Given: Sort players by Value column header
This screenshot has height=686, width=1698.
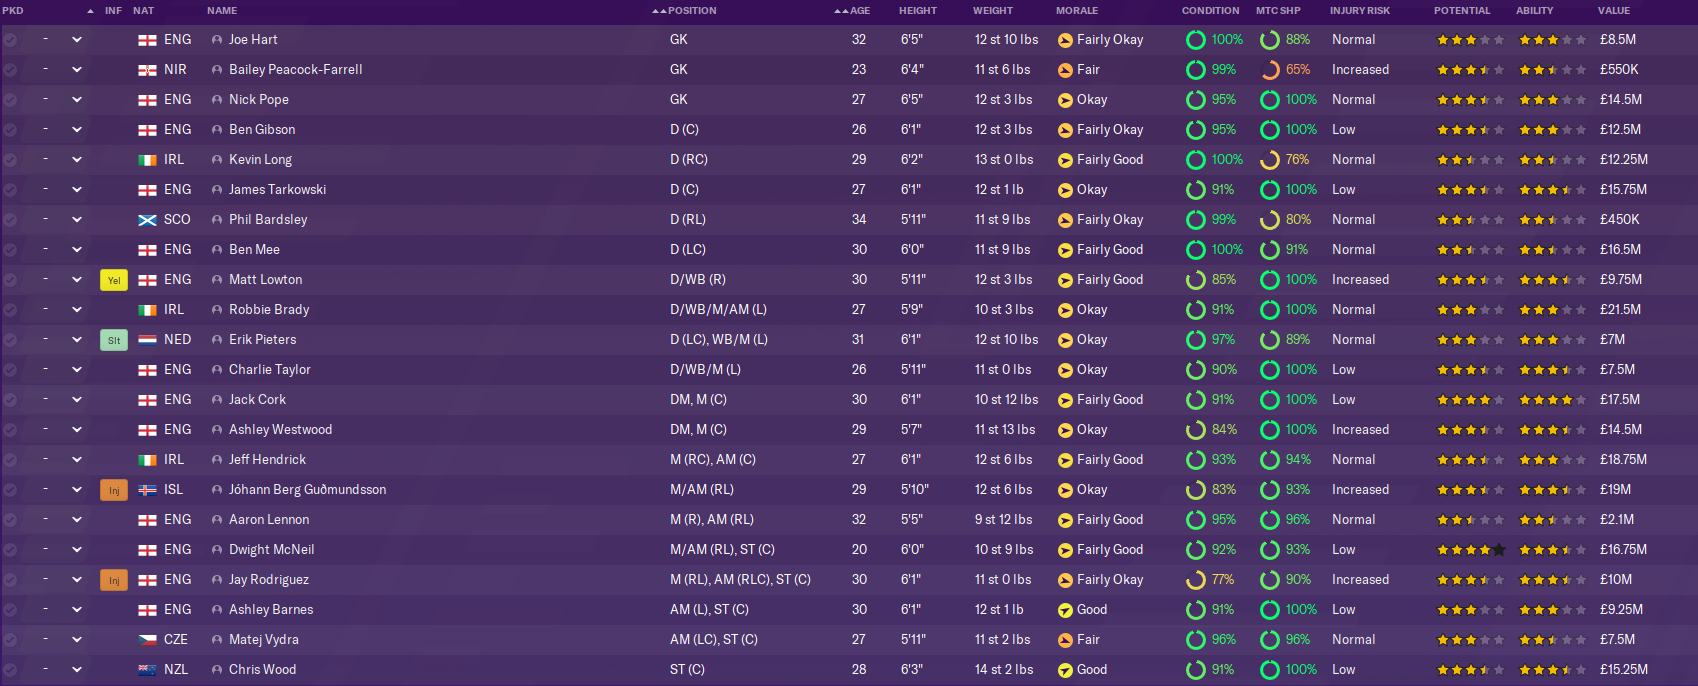Looking at the screenshot, I should point(1613,11).
